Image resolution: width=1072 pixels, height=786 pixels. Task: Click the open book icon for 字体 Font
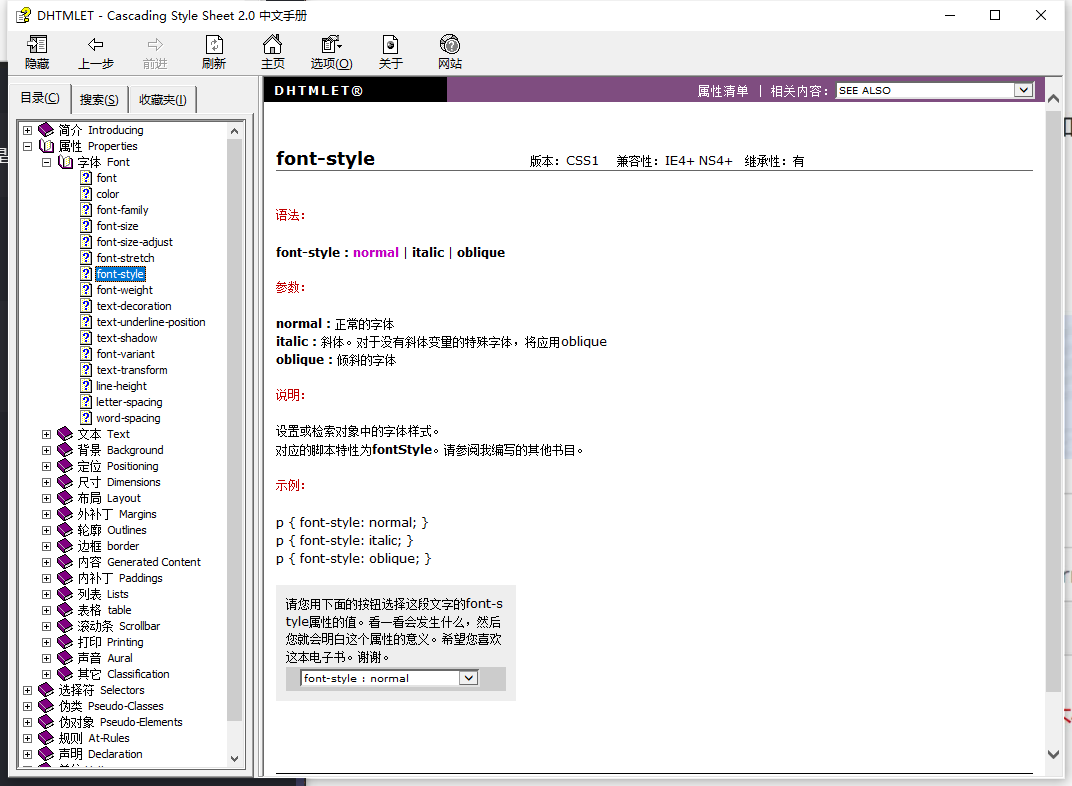tap(65, 162)
